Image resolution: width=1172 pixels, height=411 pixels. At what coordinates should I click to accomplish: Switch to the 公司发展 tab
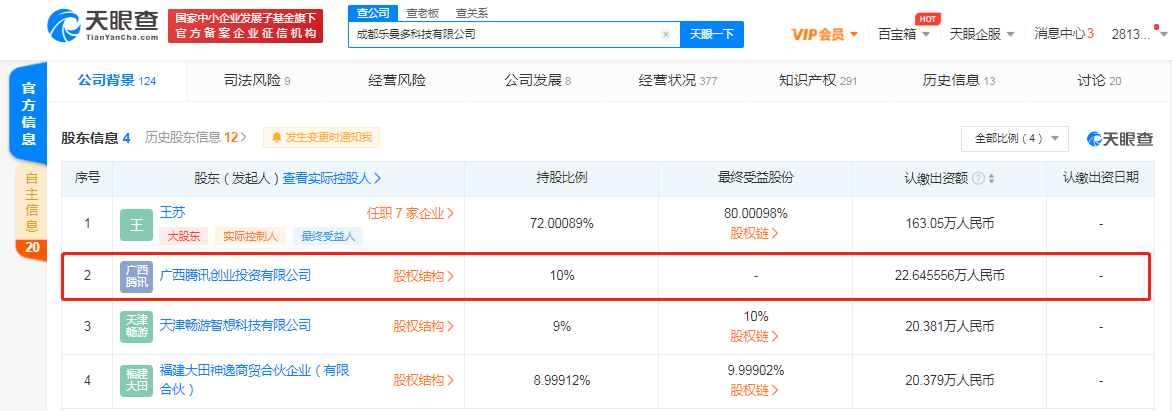click(x=537, y=81)
